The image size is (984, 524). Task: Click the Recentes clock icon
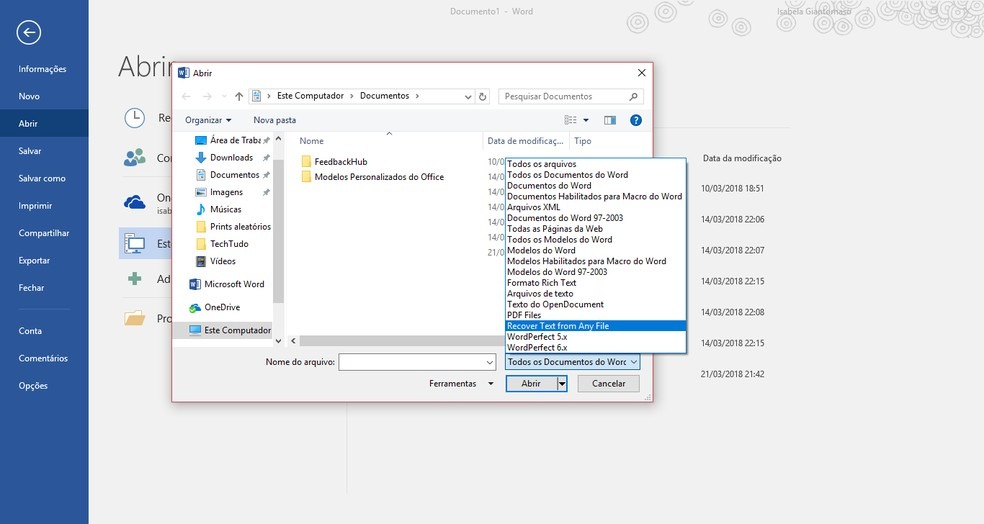tap(134, 118)
